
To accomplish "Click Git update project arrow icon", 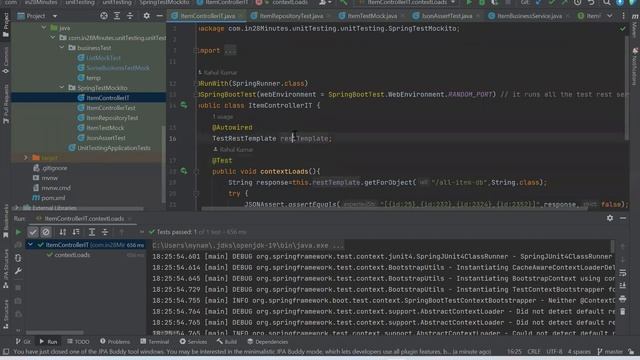I will tap(538, 2).
